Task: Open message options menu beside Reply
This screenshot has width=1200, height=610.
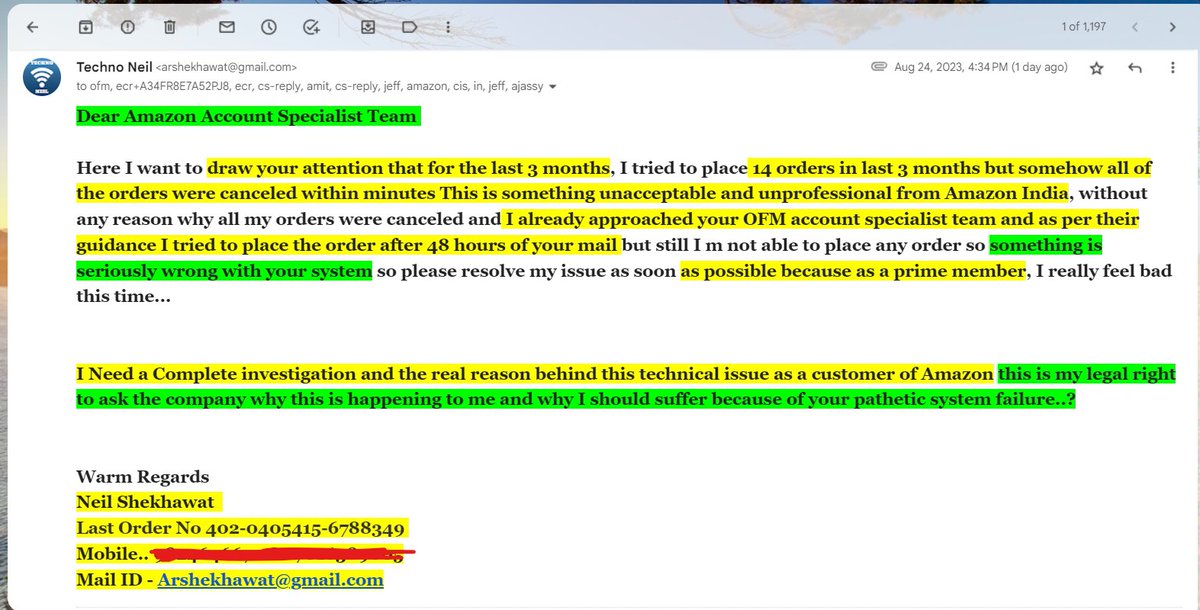Action: [x=1172, y=68]
